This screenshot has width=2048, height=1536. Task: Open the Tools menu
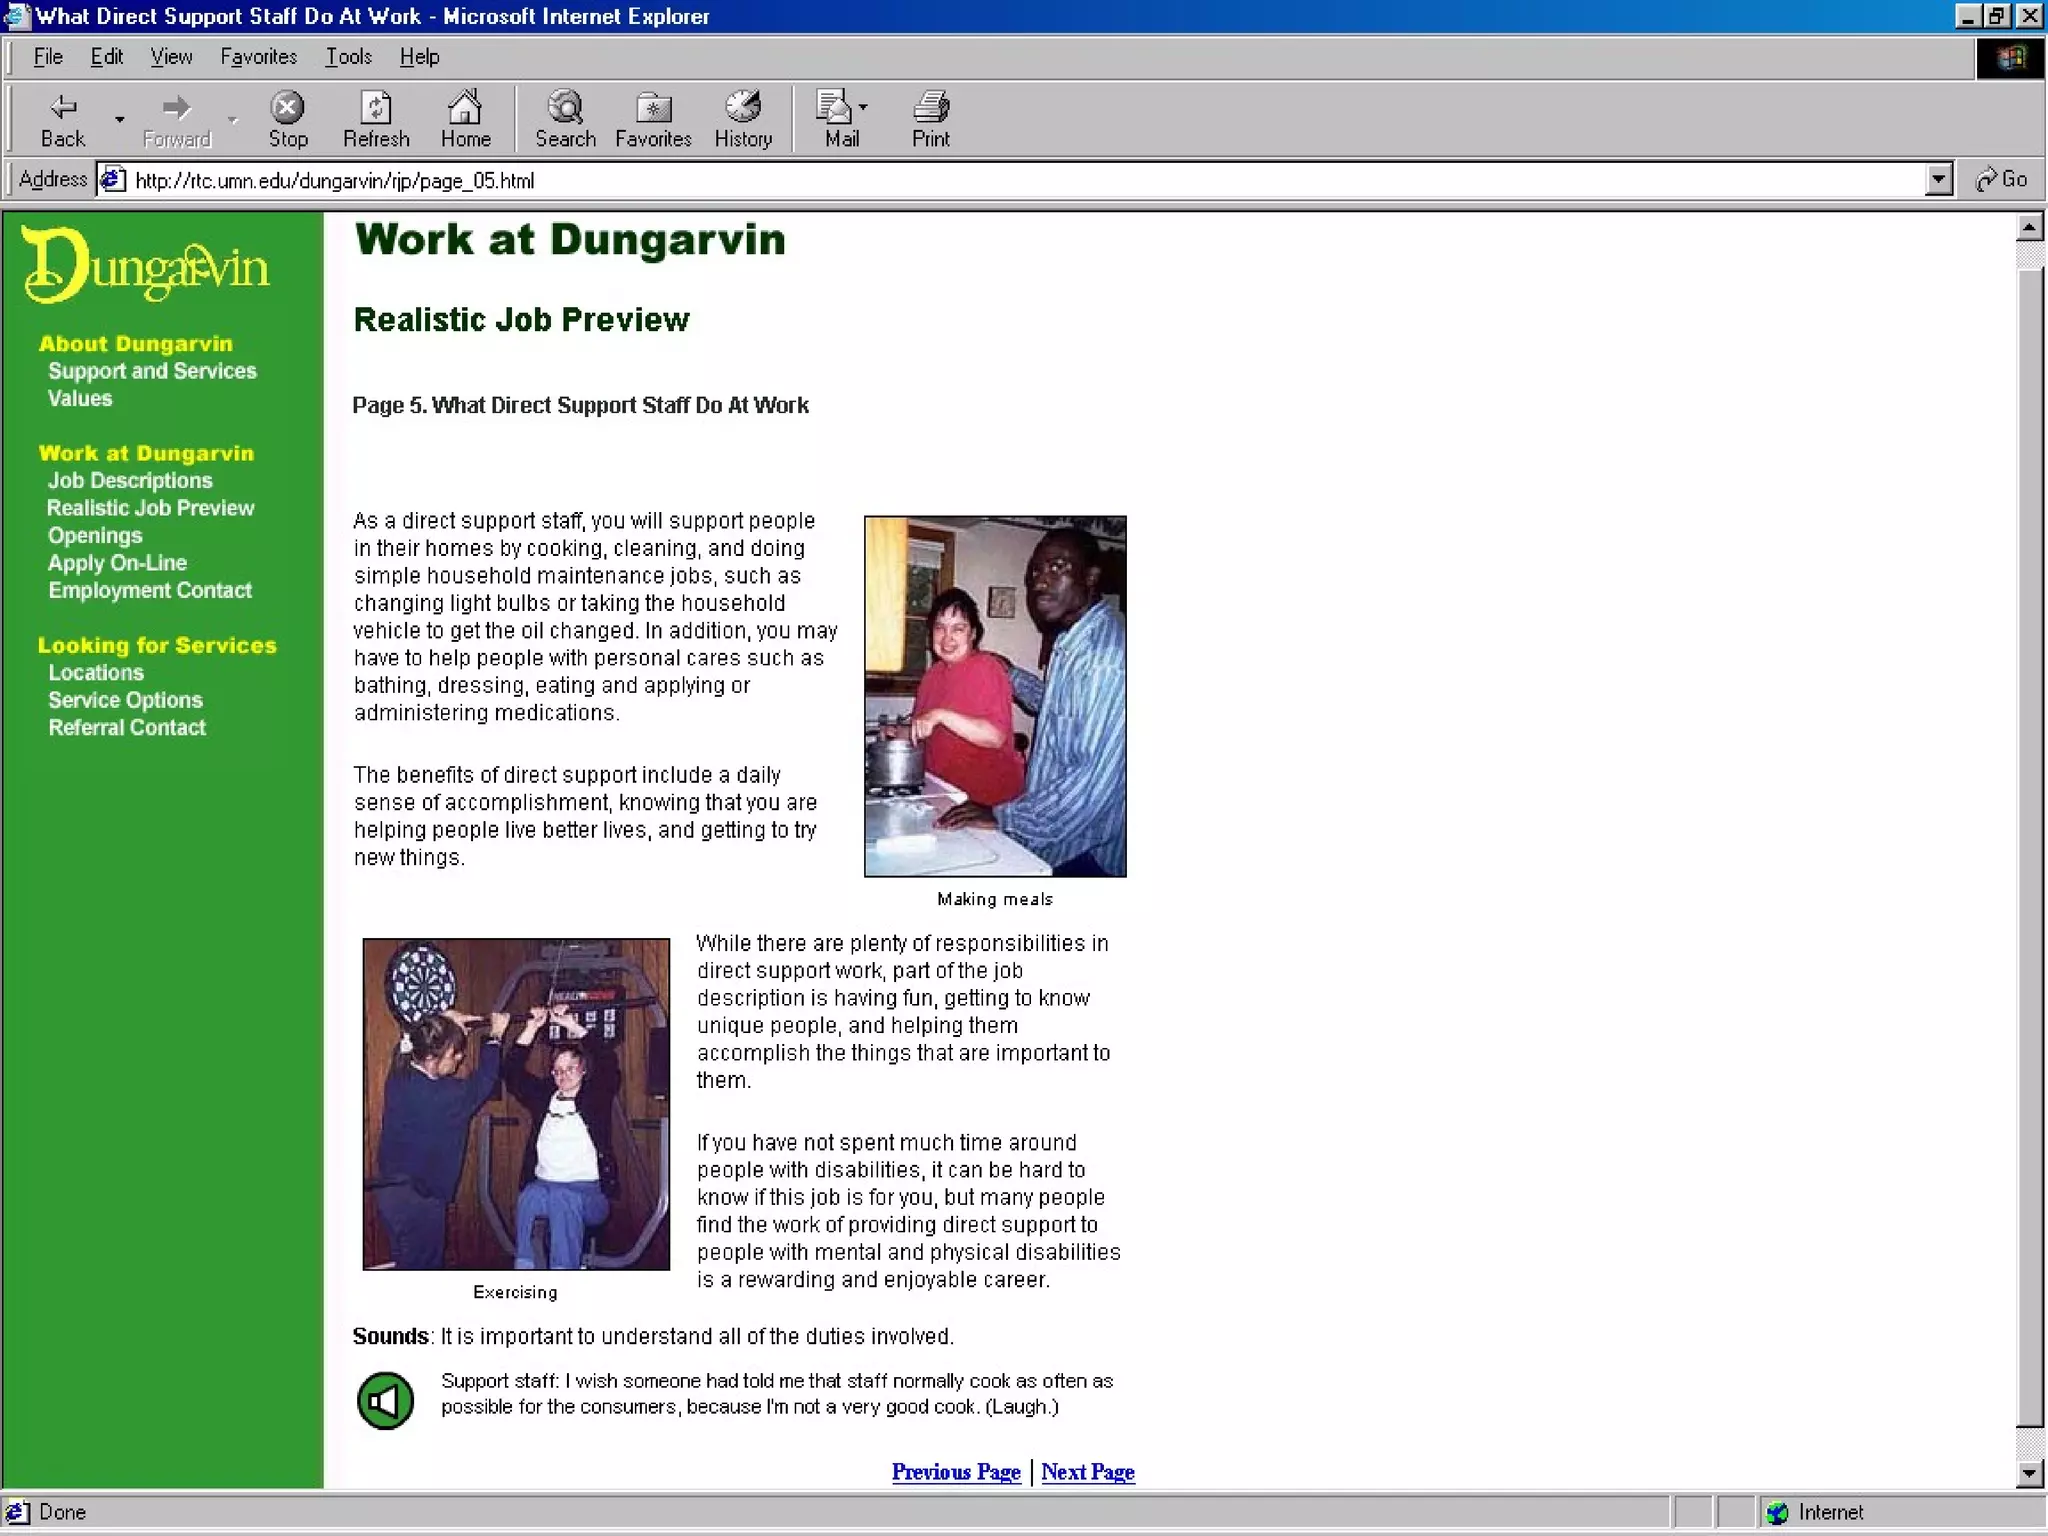pyautogui.click(x=348, y=57)
